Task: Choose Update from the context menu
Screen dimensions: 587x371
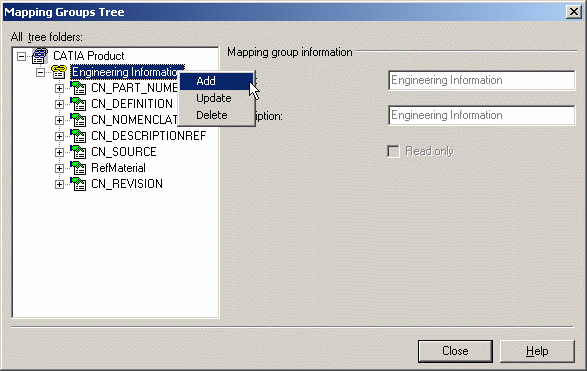Action: pos(216,98)
